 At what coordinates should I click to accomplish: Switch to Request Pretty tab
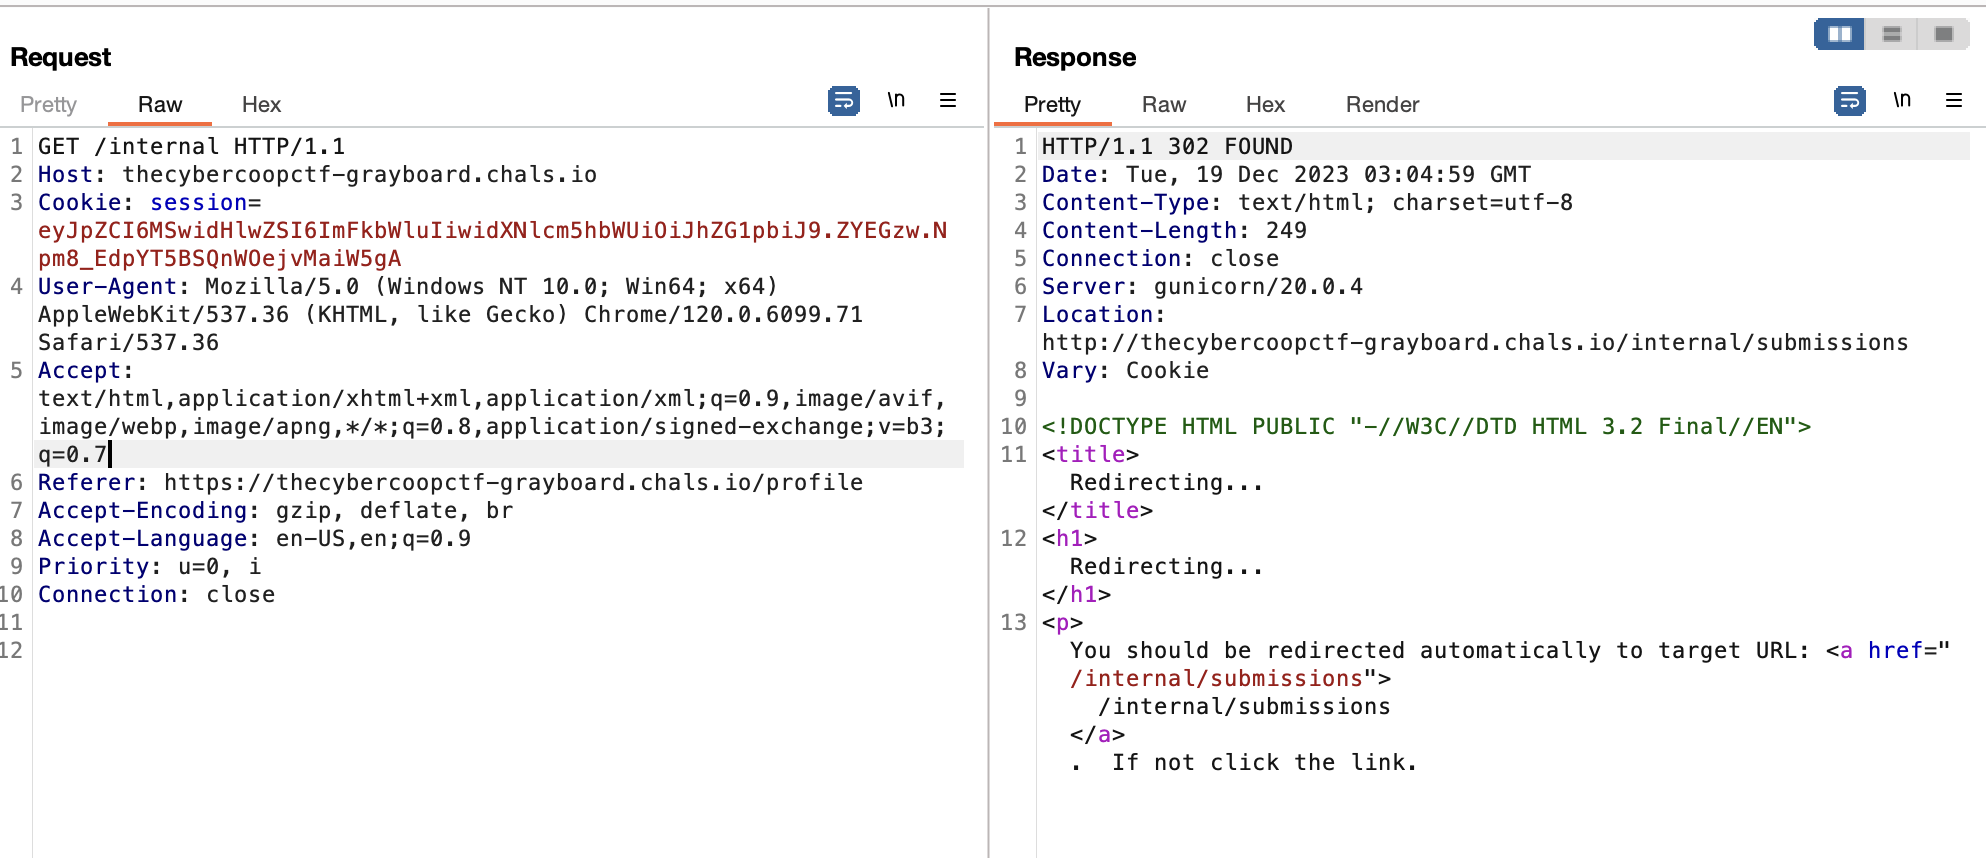point(48,105)
